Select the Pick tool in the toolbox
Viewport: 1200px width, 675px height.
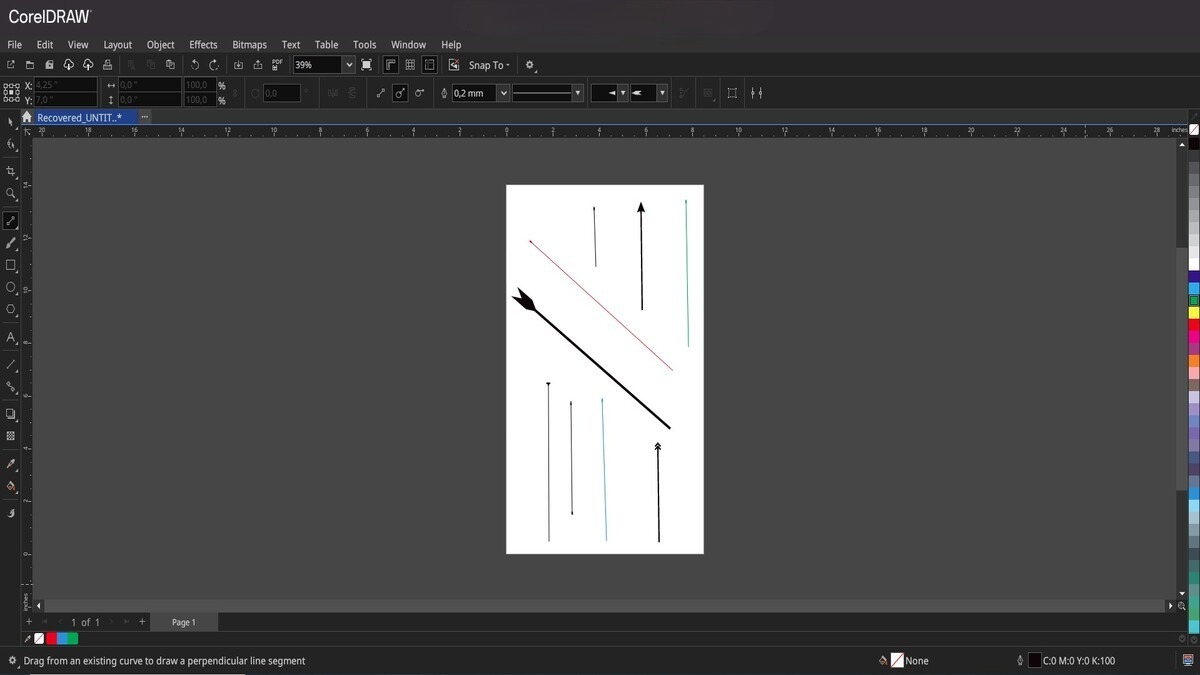[x=11, y=121]
